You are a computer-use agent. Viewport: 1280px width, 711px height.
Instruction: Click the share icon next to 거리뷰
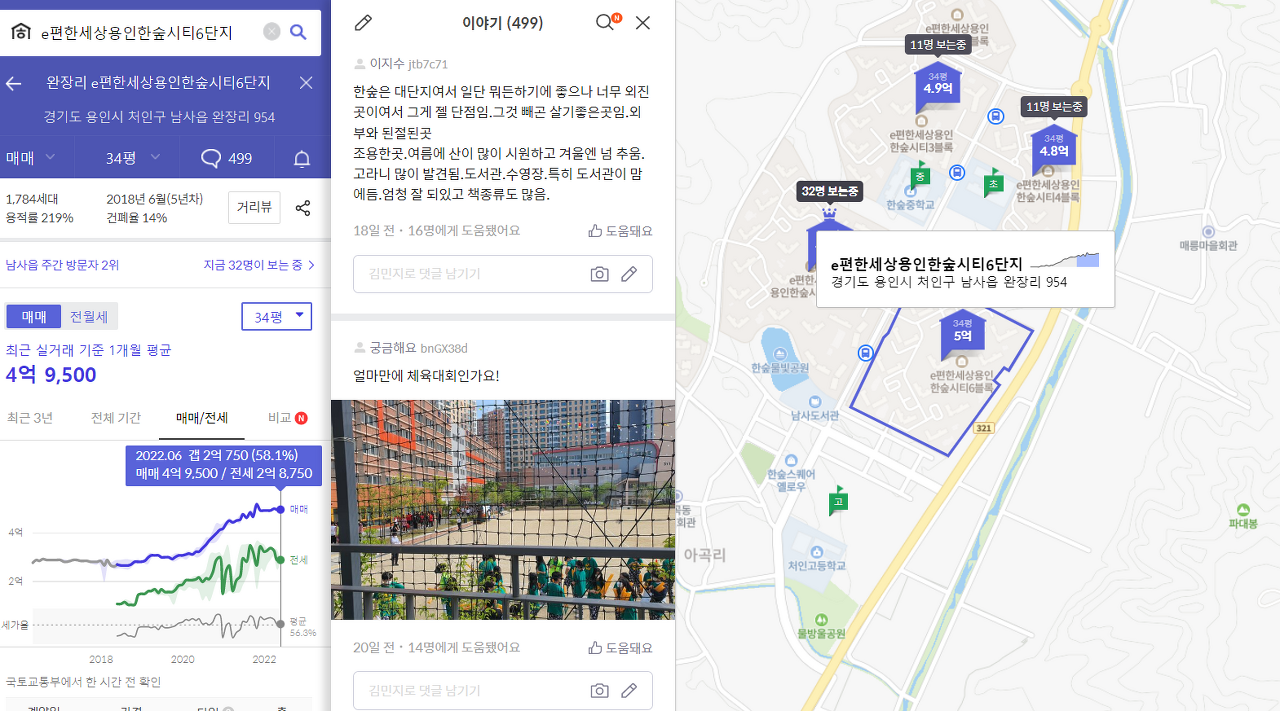[x=303, y=208]
